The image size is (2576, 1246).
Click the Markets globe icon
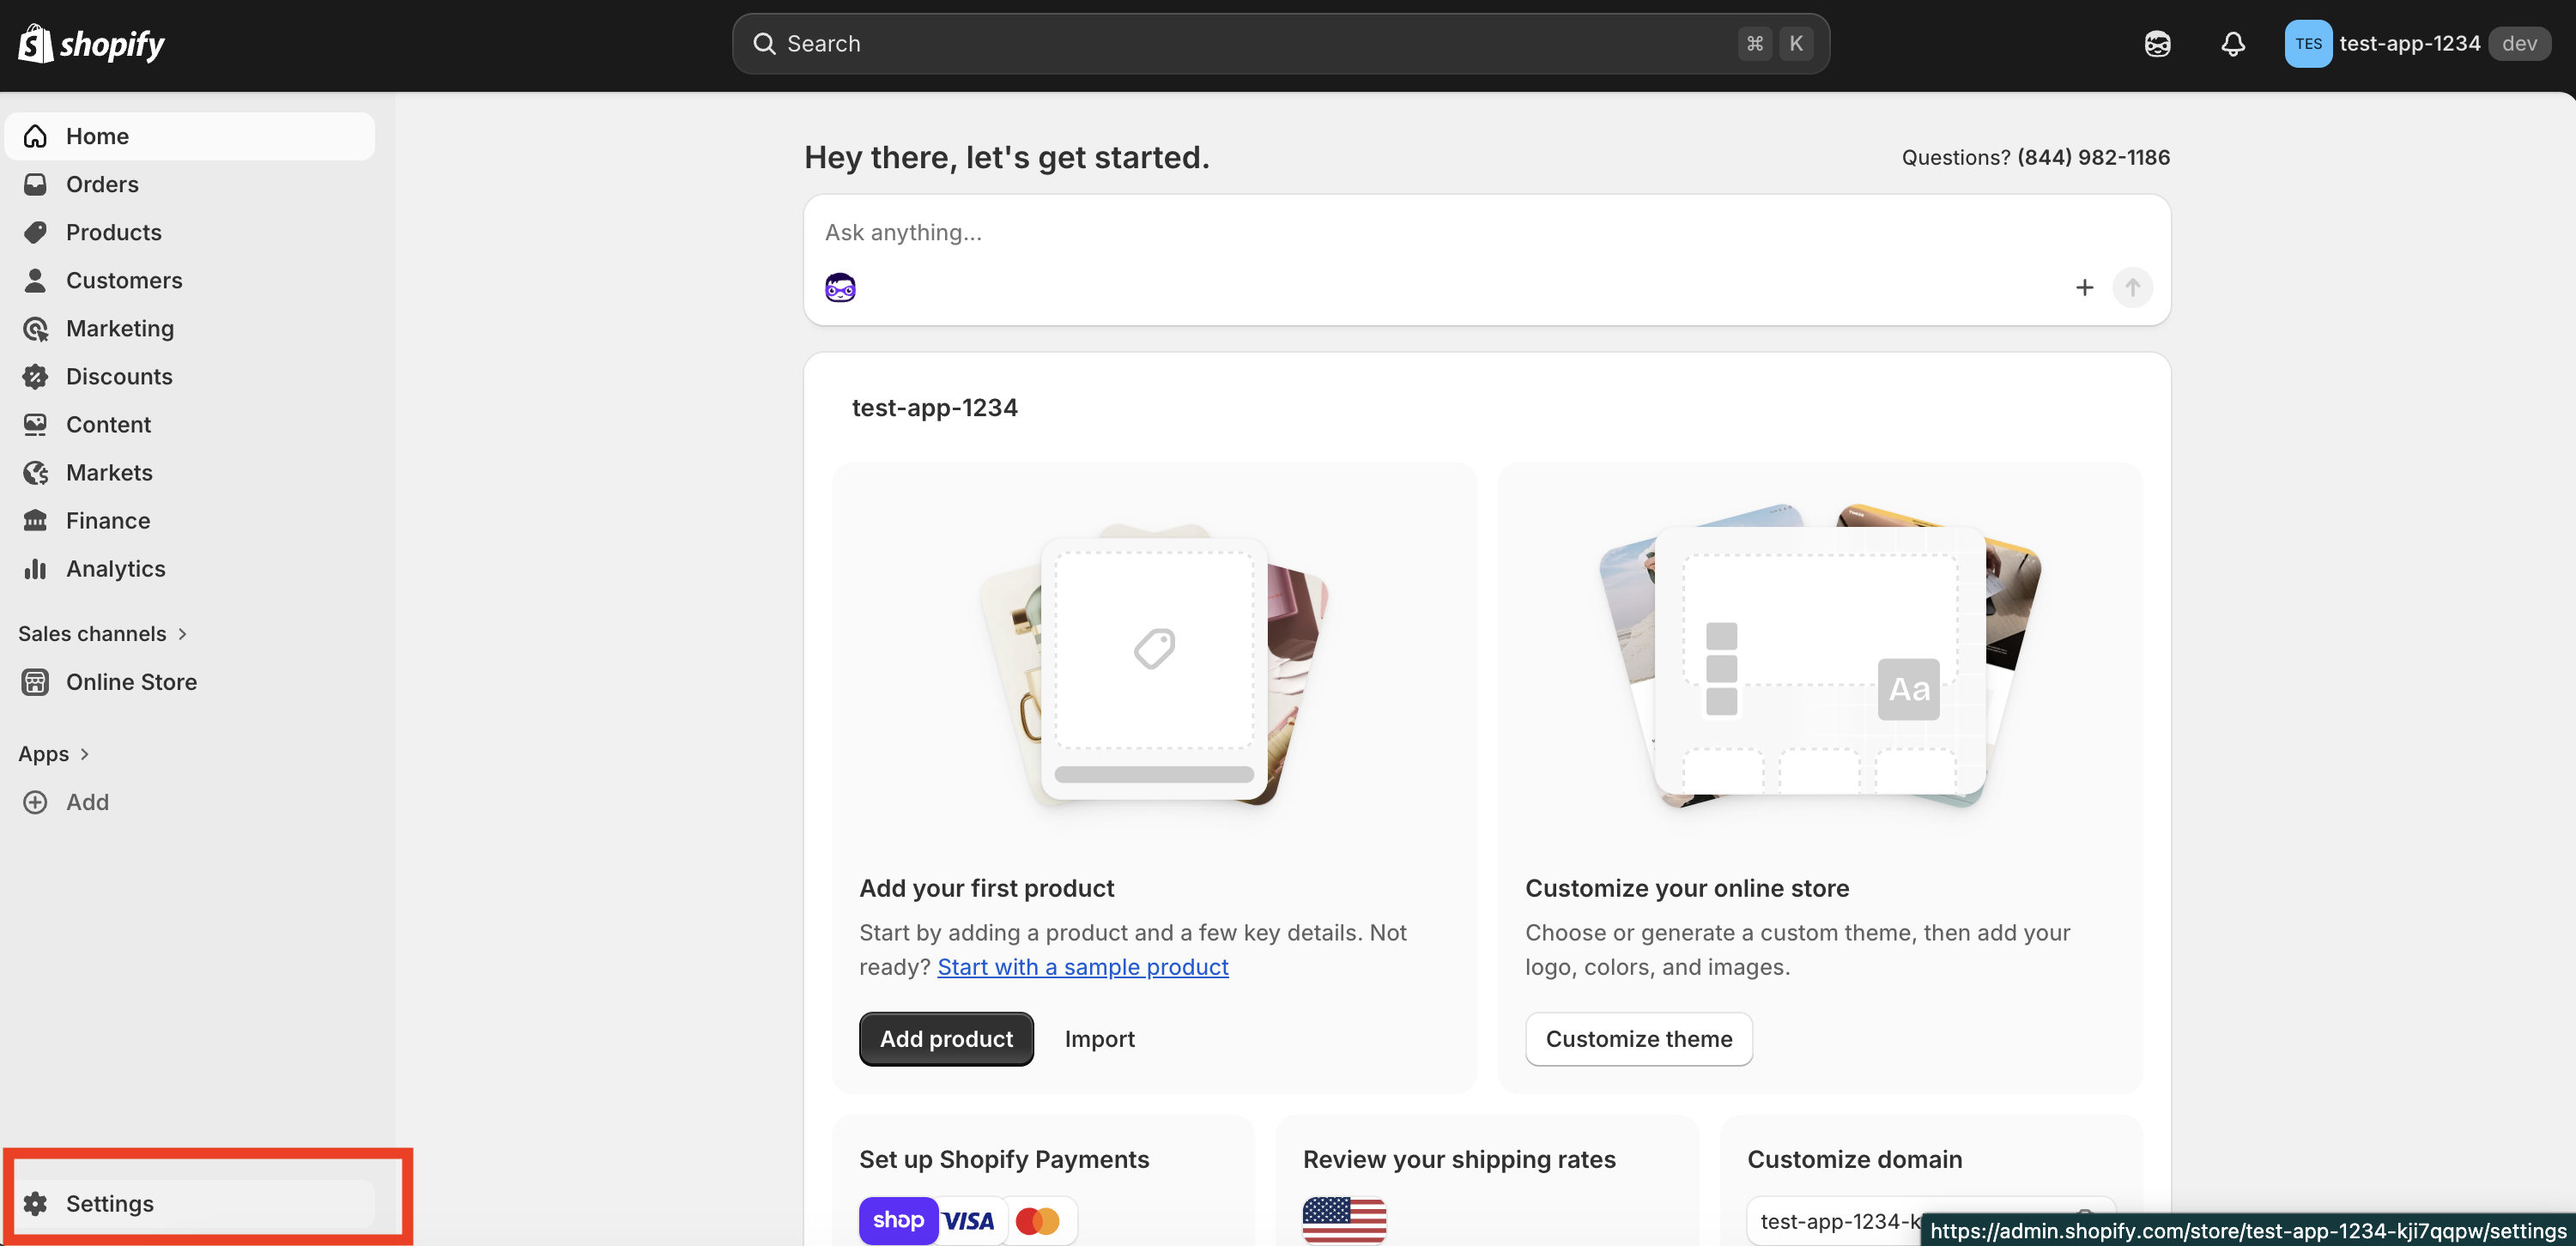[x=36, y=472]
